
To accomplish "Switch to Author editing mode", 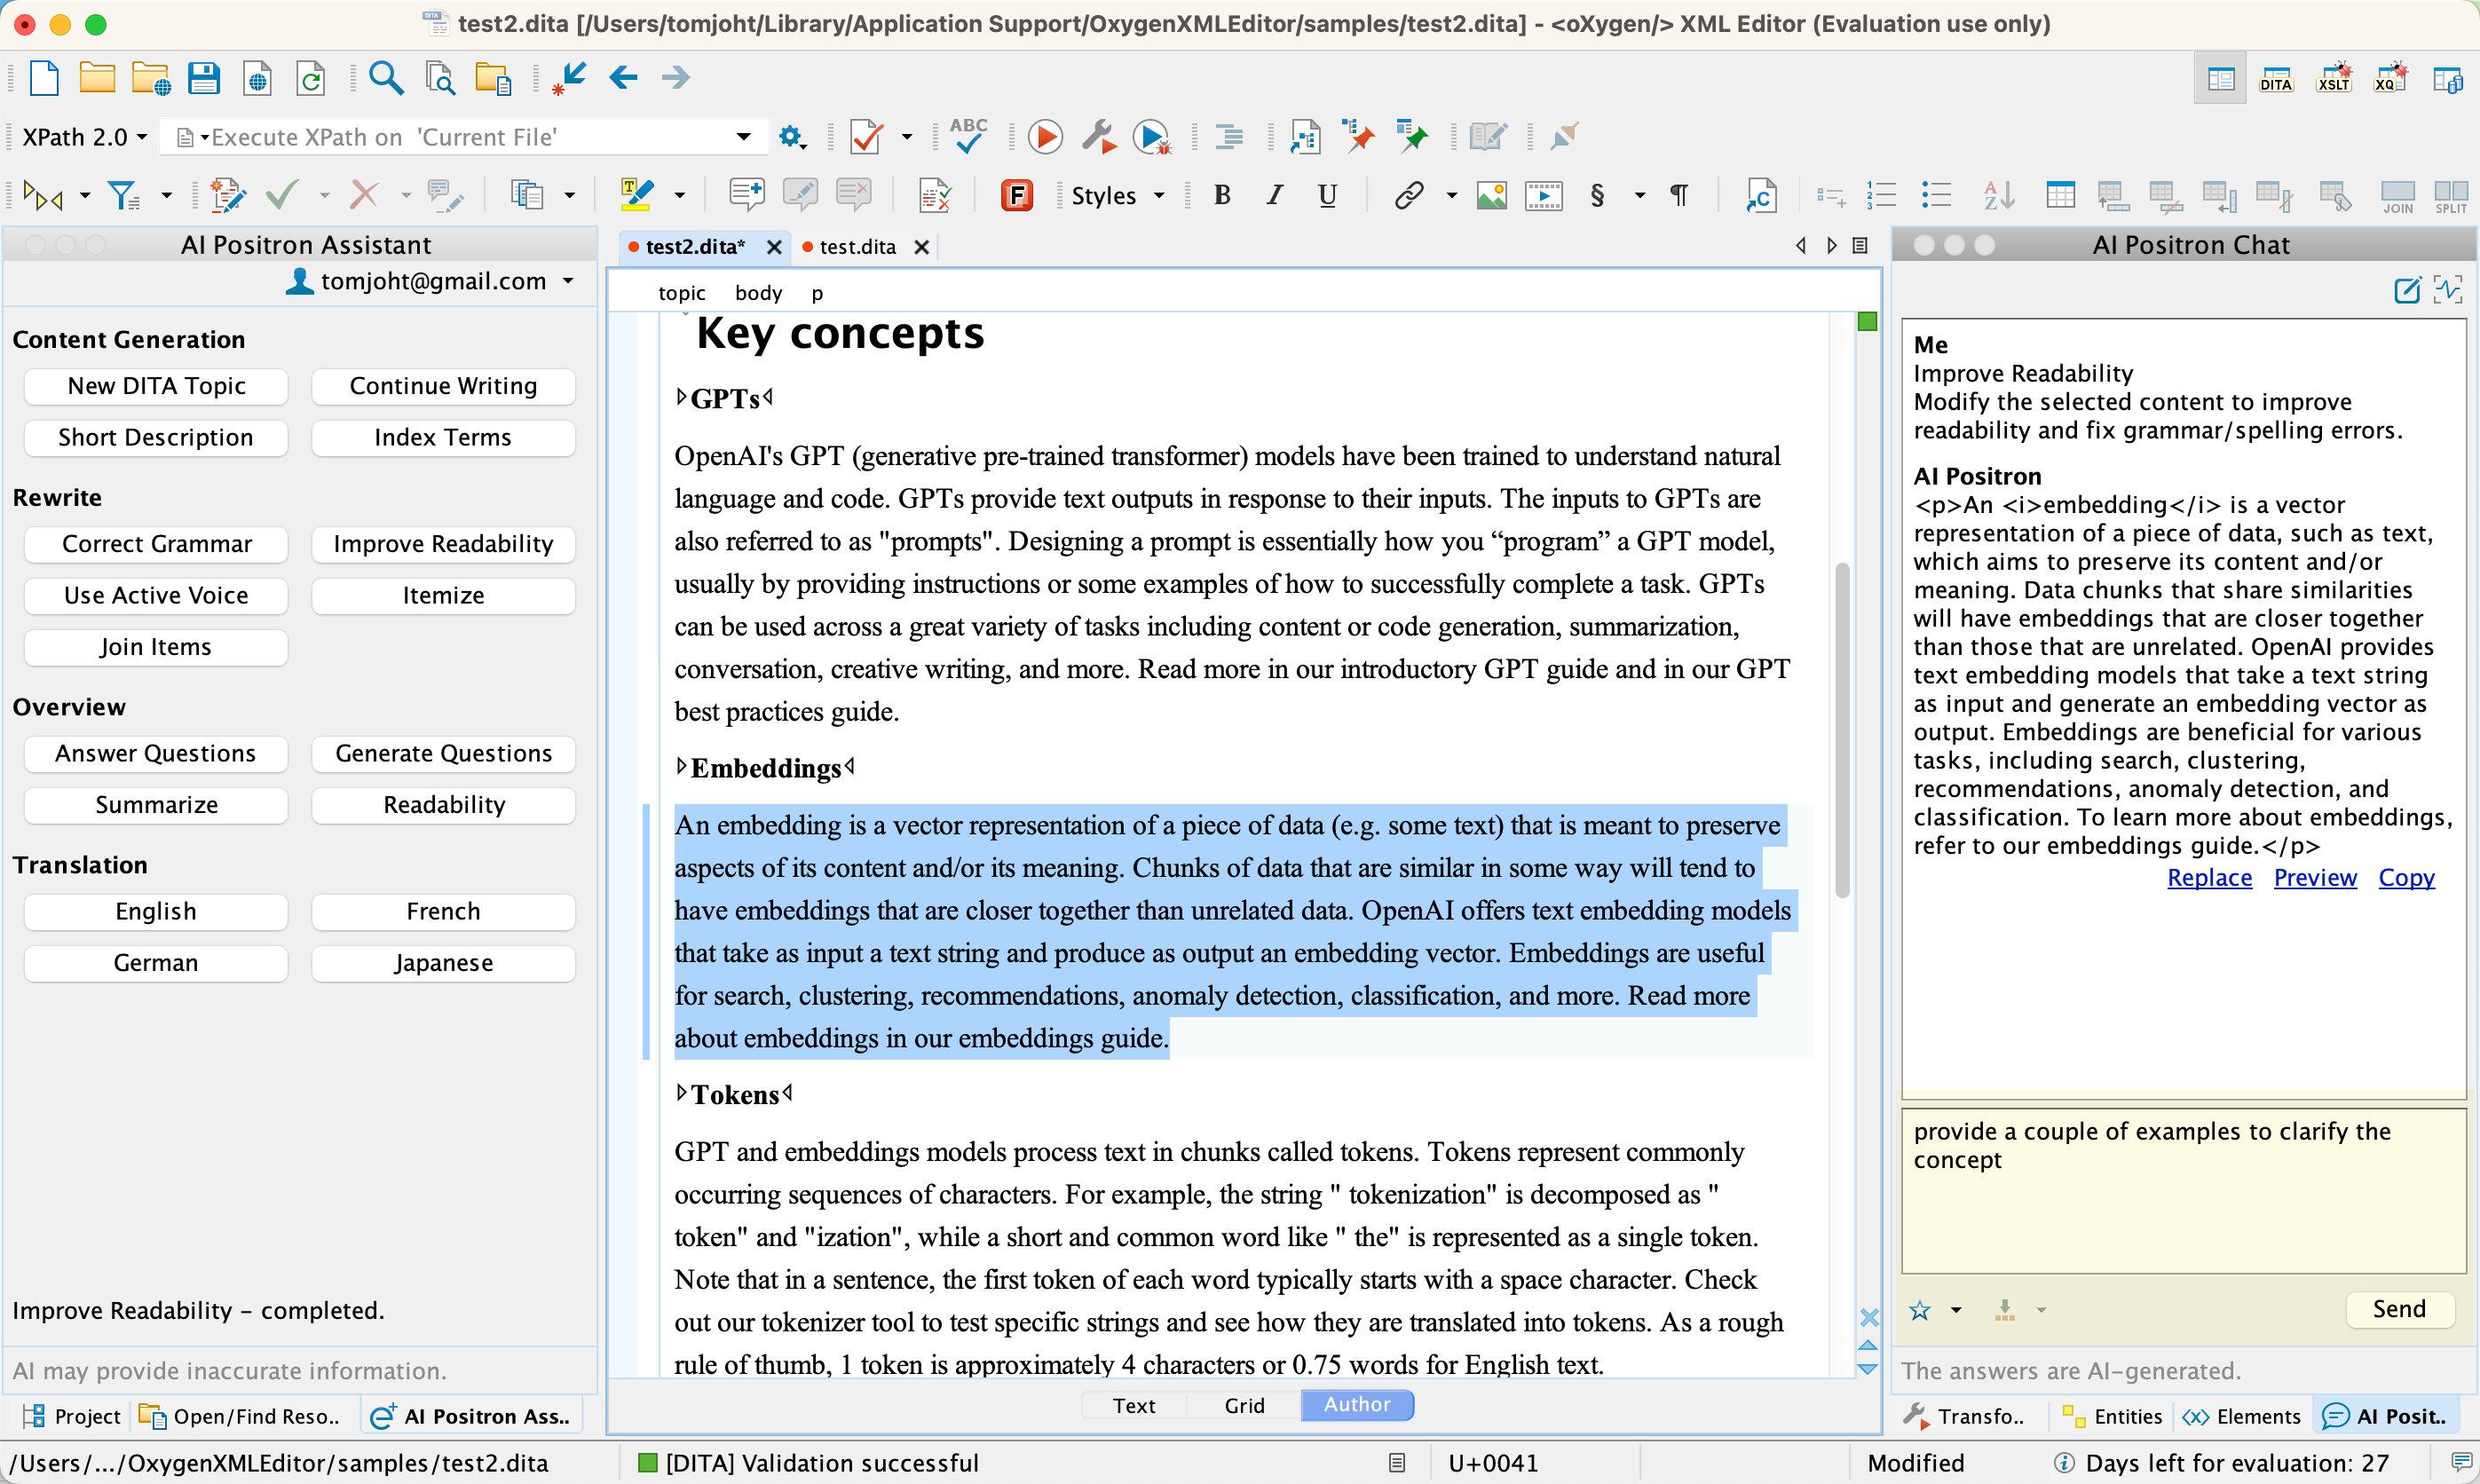I will (x=1357, y=1404).
